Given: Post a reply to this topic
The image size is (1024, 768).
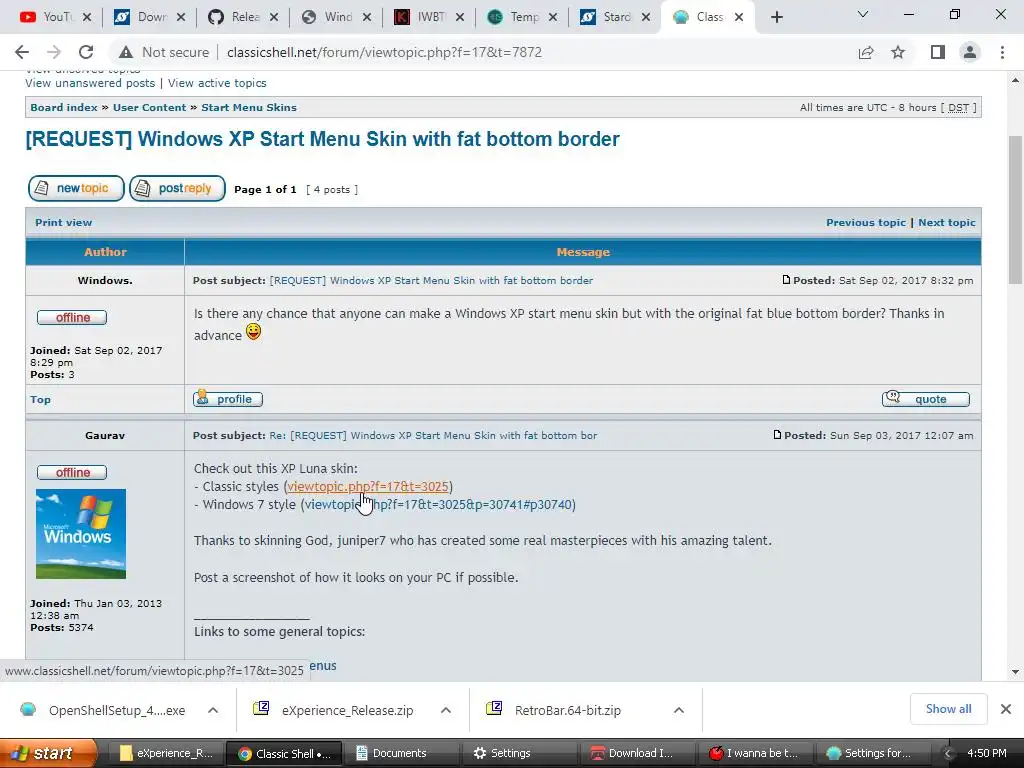Looking at the screenshot, I should point(178,189).
